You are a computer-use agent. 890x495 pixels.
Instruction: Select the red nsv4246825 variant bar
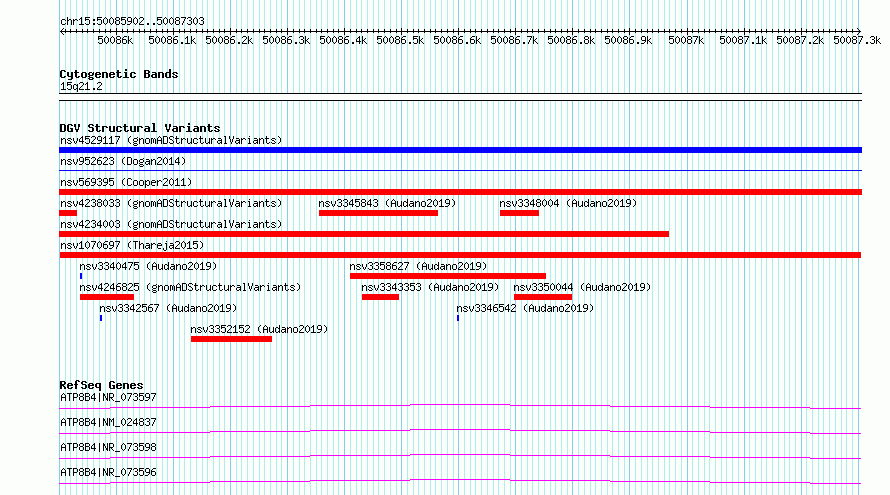tap(107, 297)
